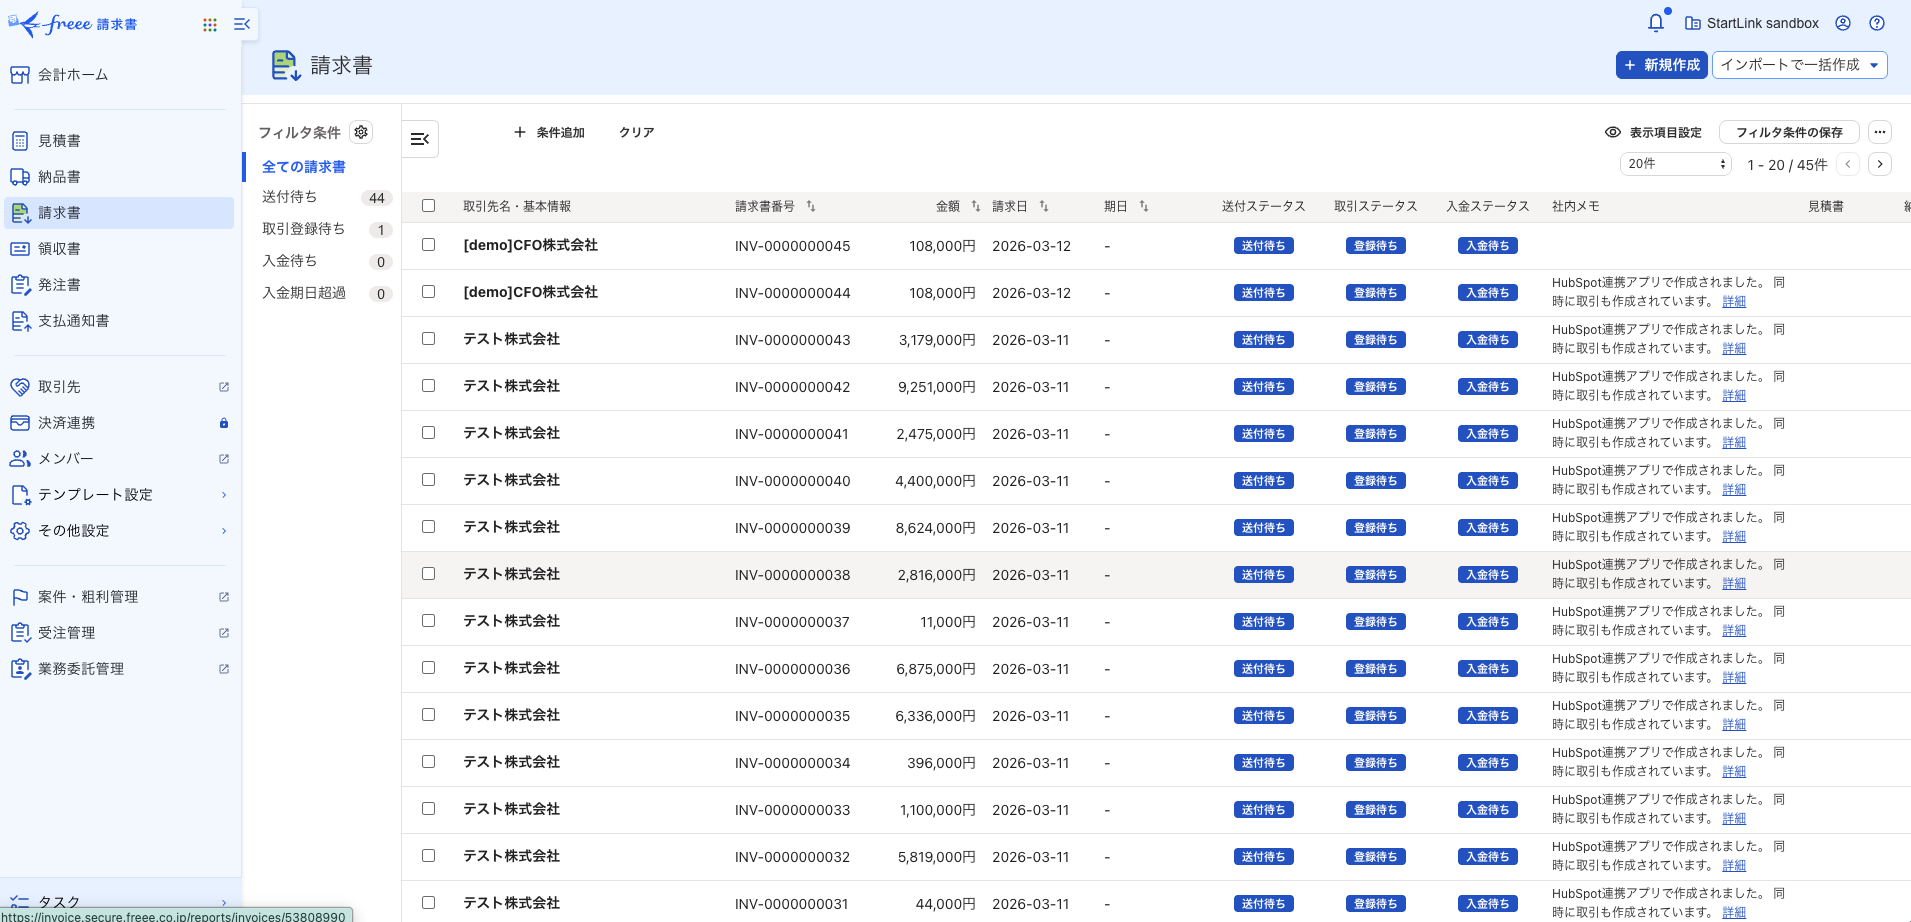Check the INV-0000000042 row checkbox

click(429, 386)
